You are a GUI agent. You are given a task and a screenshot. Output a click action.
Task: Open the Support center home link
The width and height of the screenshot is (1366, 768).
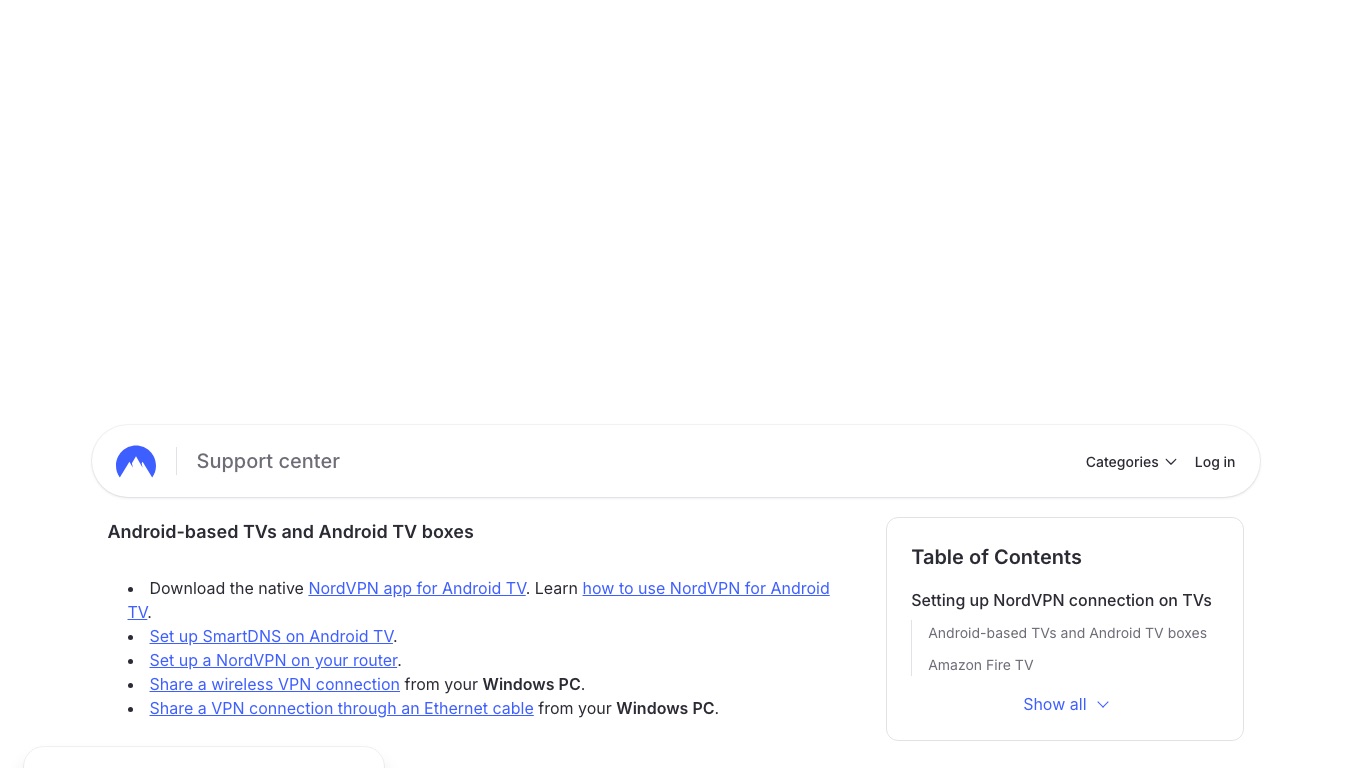coord(268,461)
